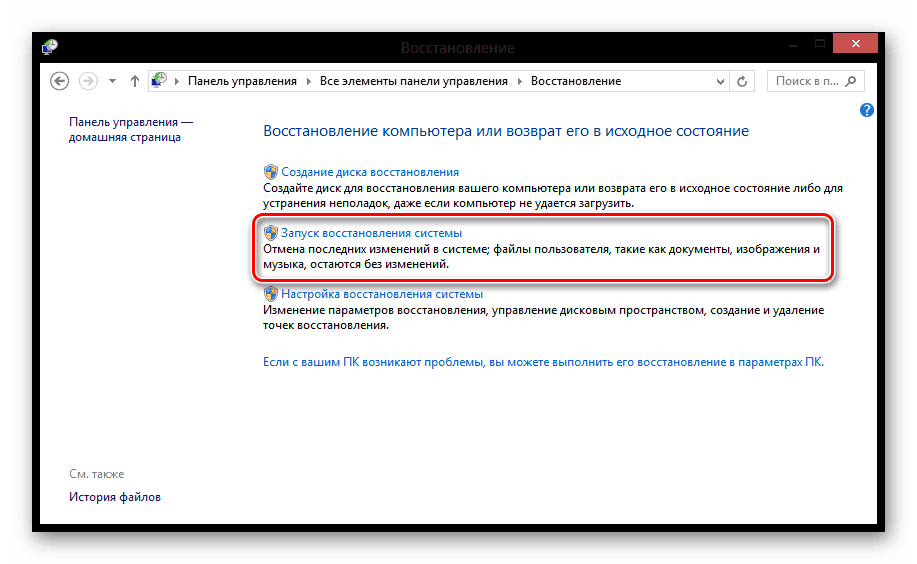917x564 pixels.
Task: Open help with the blue question mark icon
Action: pos(867,110)
